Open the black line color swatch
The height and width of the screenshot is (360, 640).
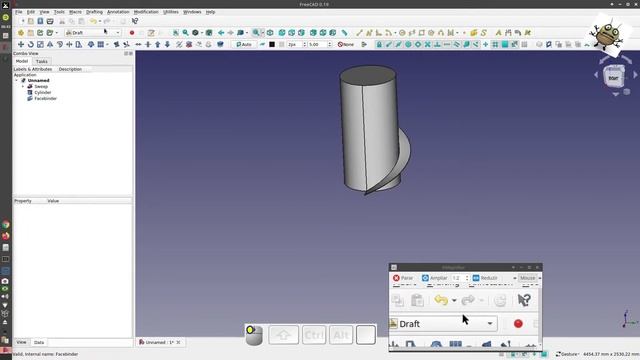click(x=272, y=44)
